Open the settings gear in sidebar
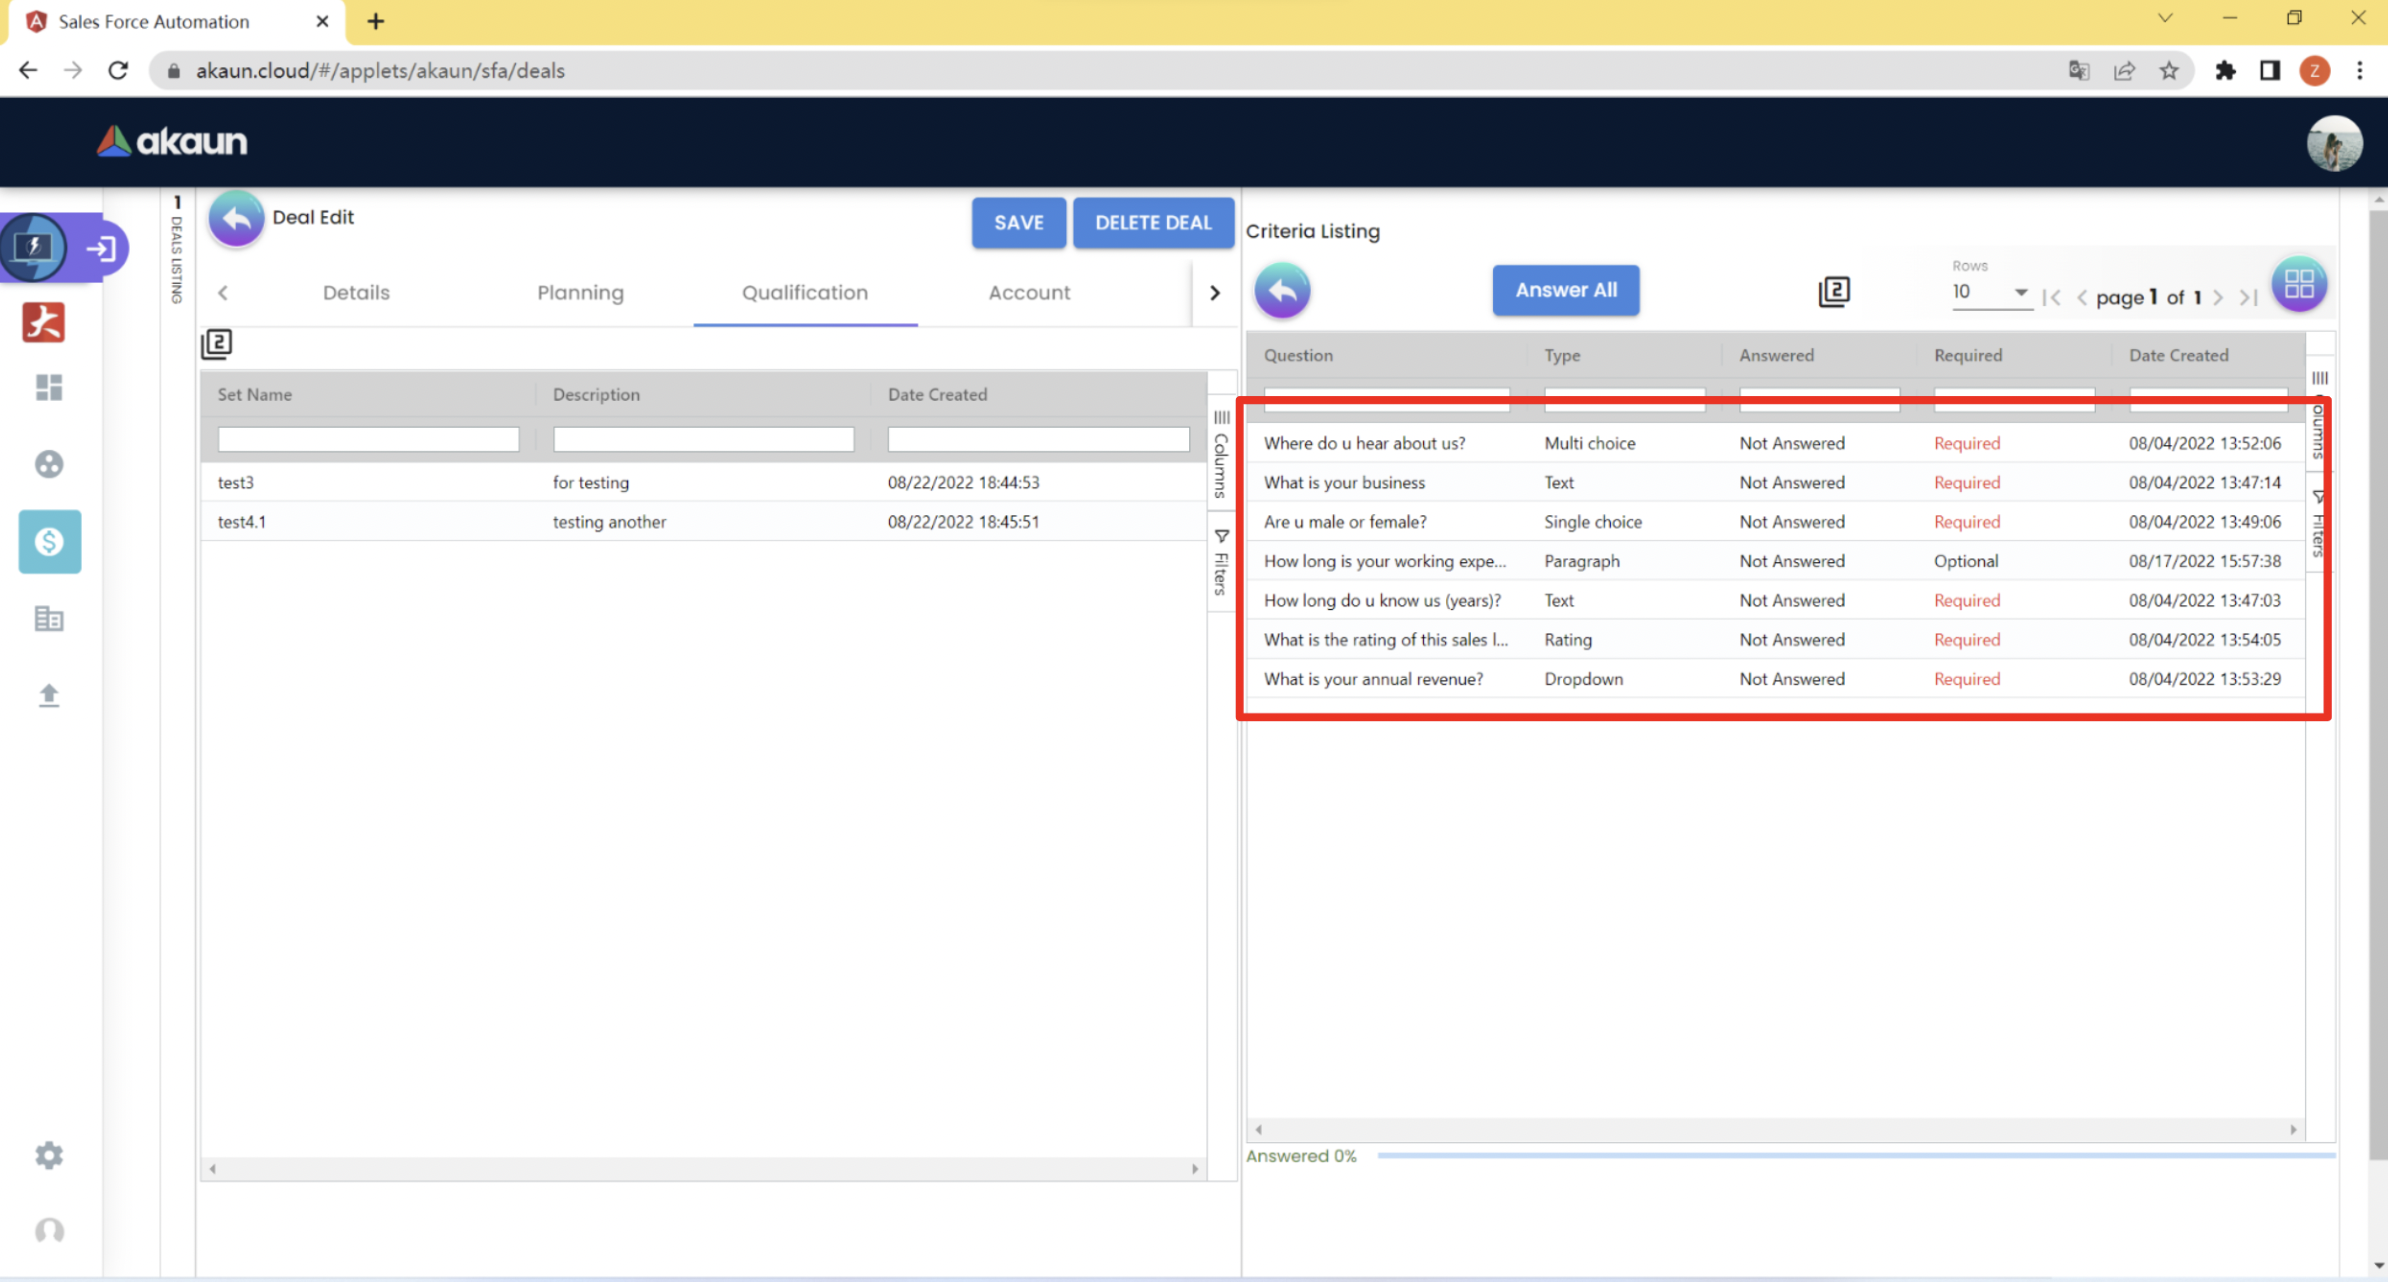Screen dimensions: 2388x1282 pos(49,1156)
